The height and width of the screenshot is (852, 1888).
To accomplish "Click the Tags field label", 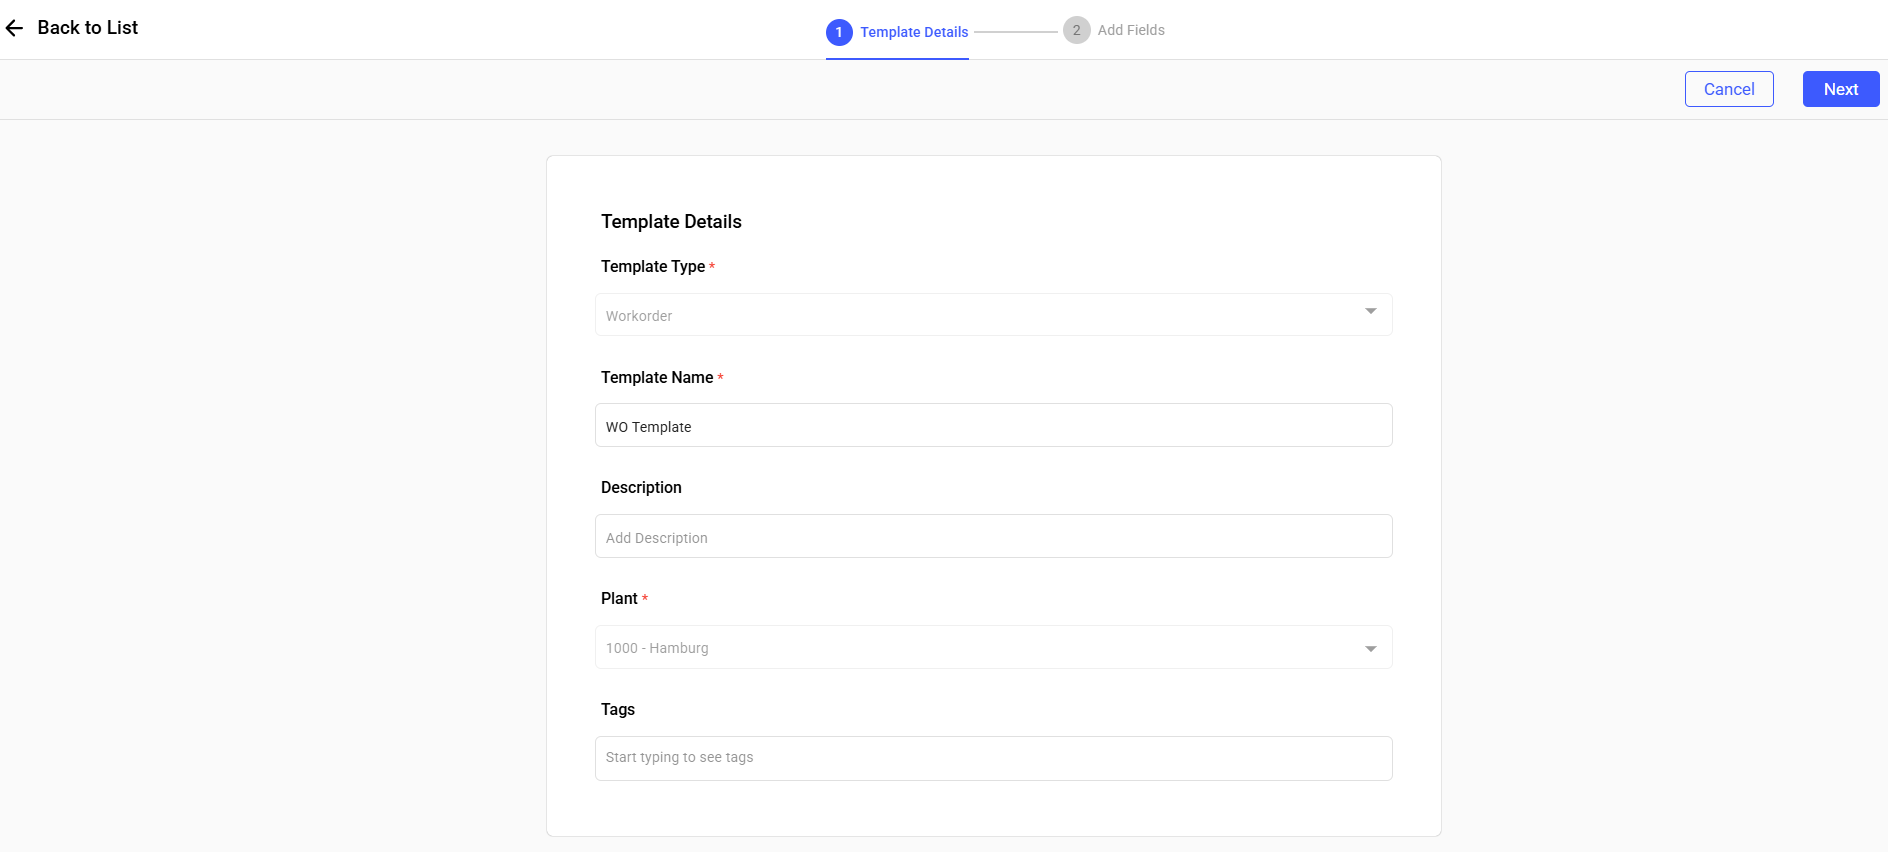I will (x=617, y=709).
